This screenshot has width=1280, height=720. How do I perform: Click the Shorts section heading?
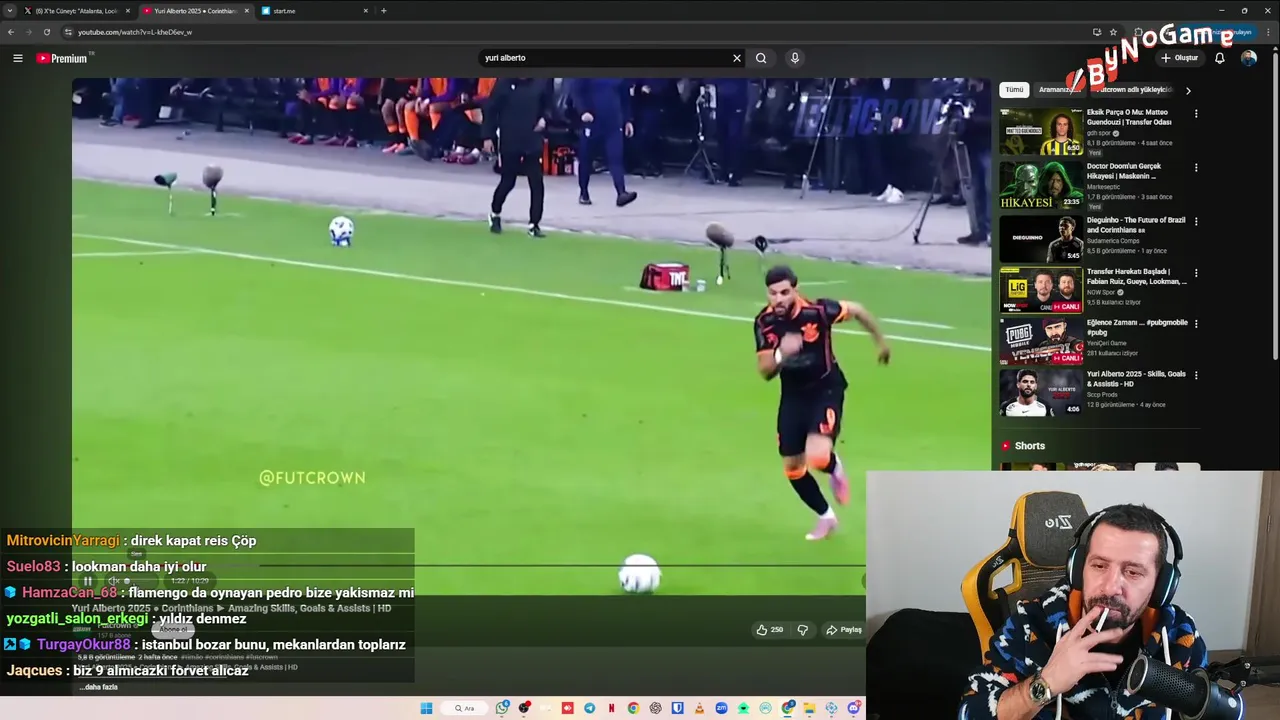[x=1029, y=446]
